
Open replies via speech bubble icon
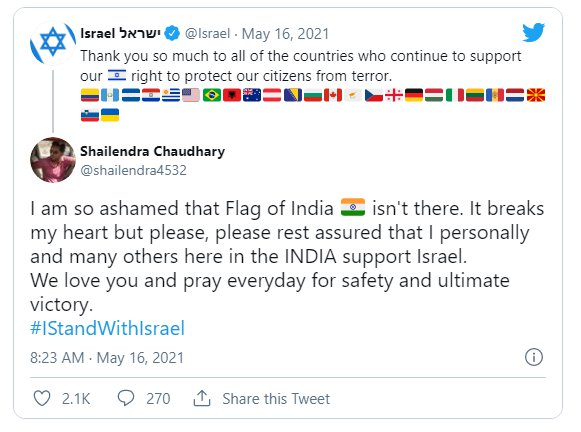pos(126,398)
